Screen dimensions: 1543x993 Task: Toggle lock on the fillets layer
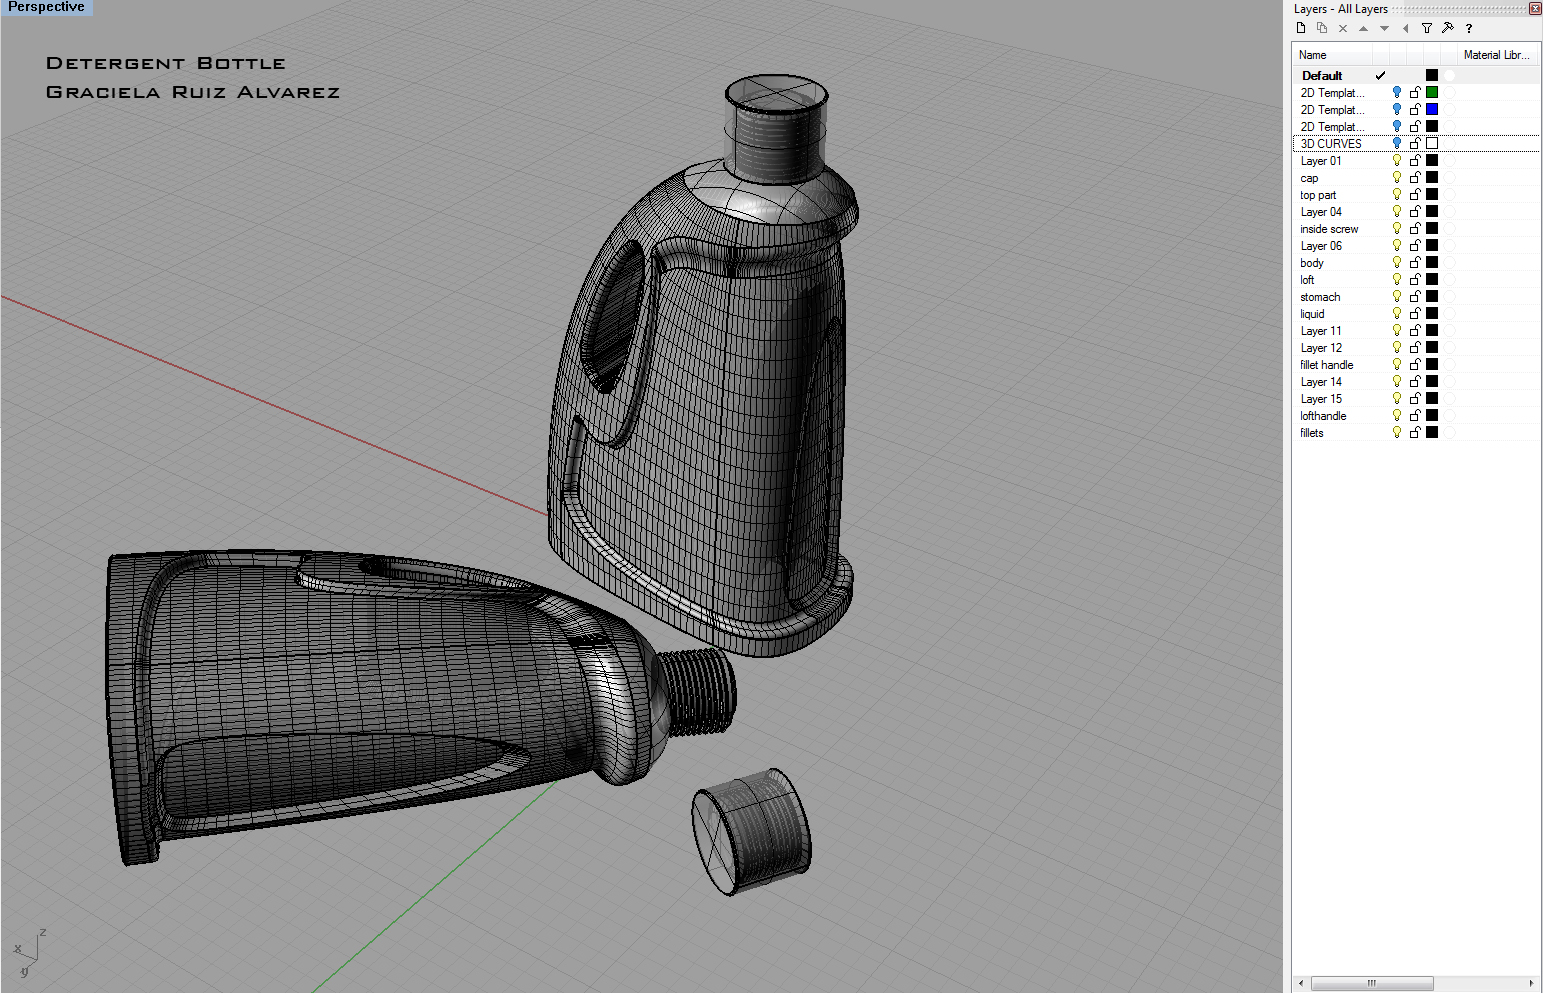tap(1415, 432)
